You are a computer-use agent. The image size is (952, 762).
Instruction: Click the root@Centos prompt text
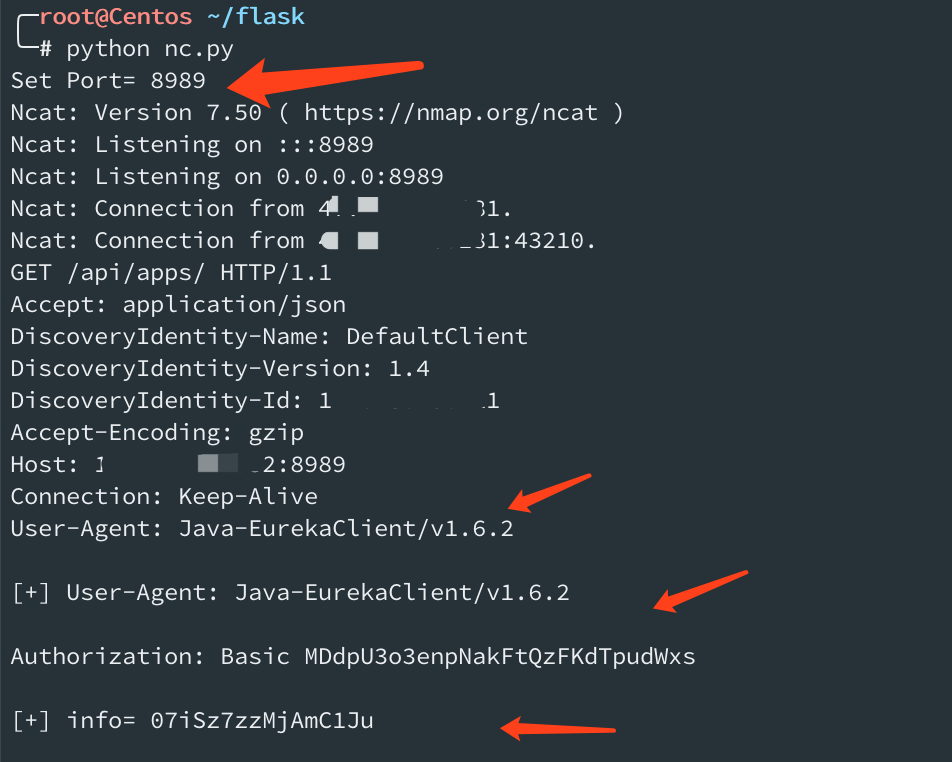coord(115,16)
